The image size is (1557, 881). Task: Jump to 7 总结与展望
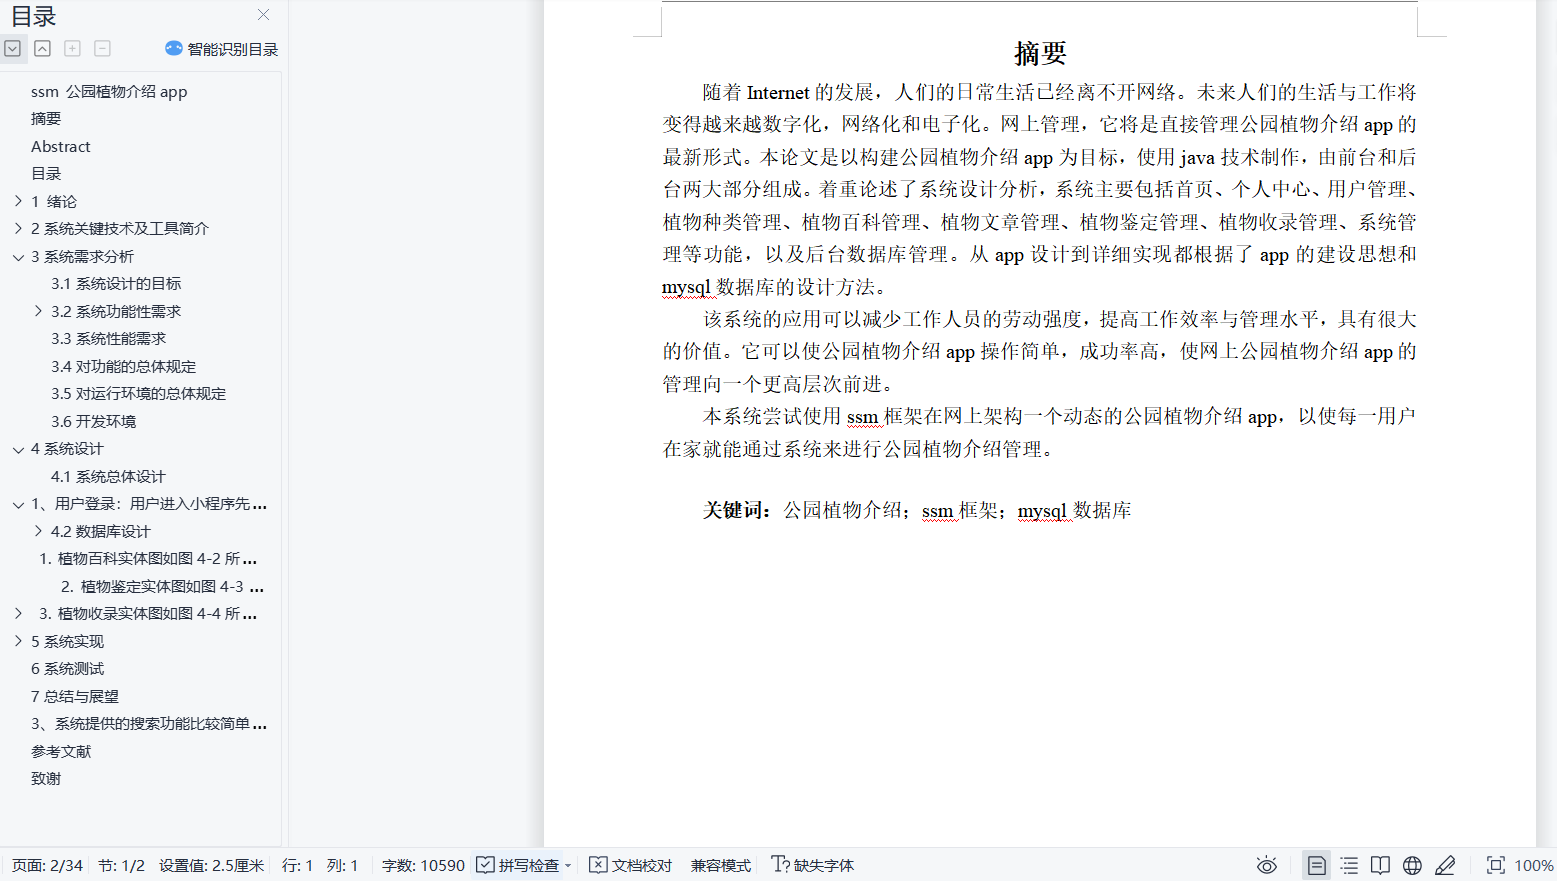[x=74, y=696]
